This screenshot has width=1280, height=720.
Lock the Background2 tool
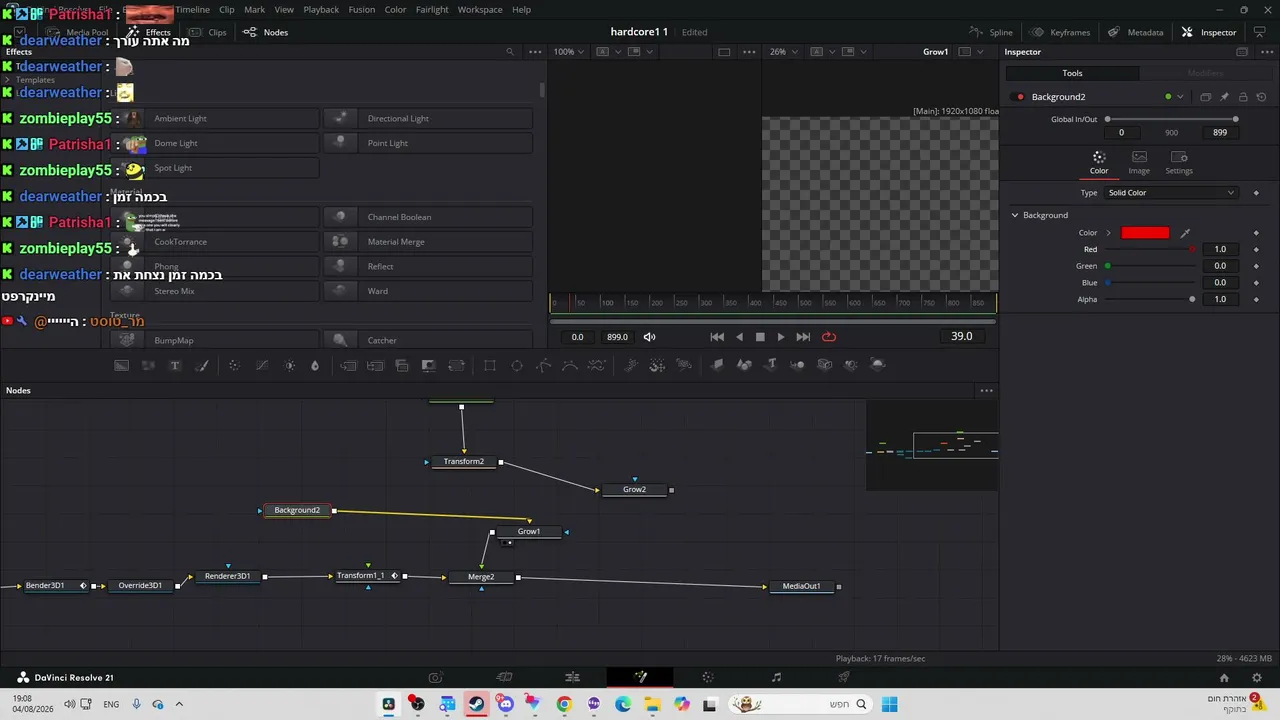[1243, 97]
